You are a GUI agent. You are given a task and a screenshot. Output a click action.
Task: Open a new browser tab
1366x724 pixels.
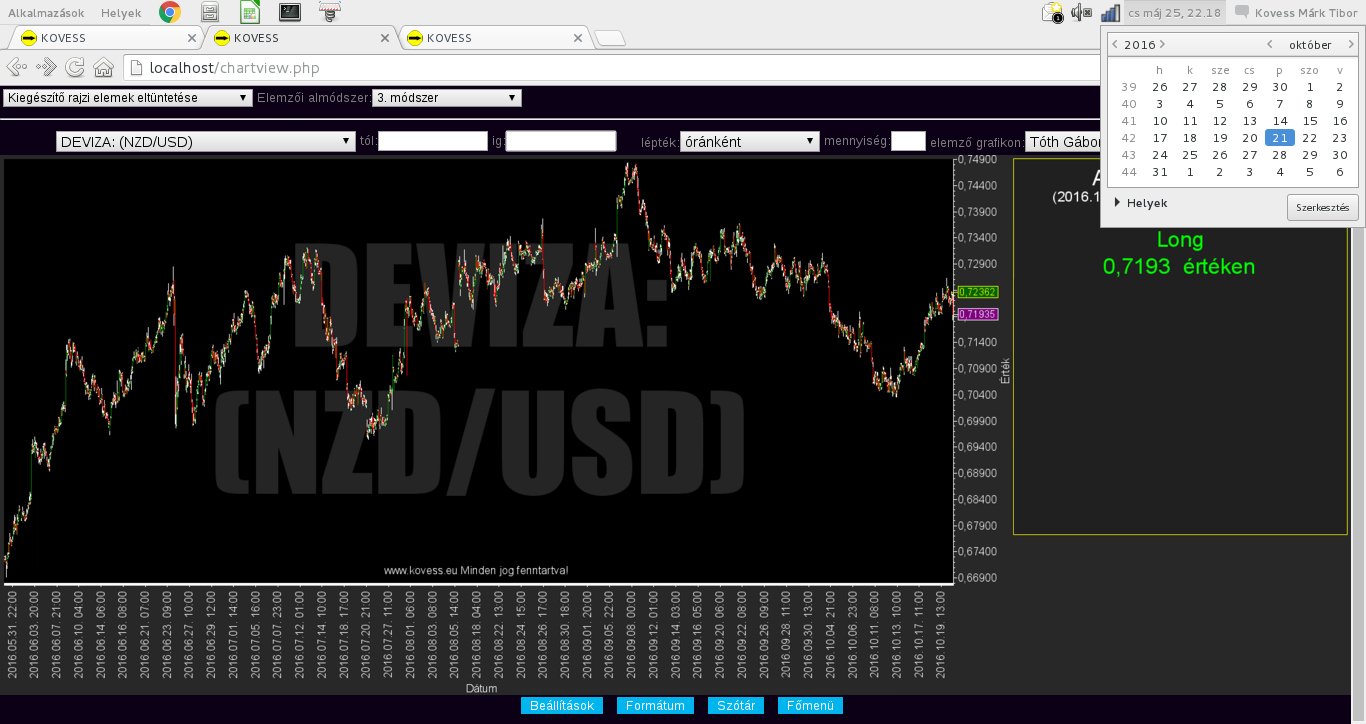tap(610, 38)
